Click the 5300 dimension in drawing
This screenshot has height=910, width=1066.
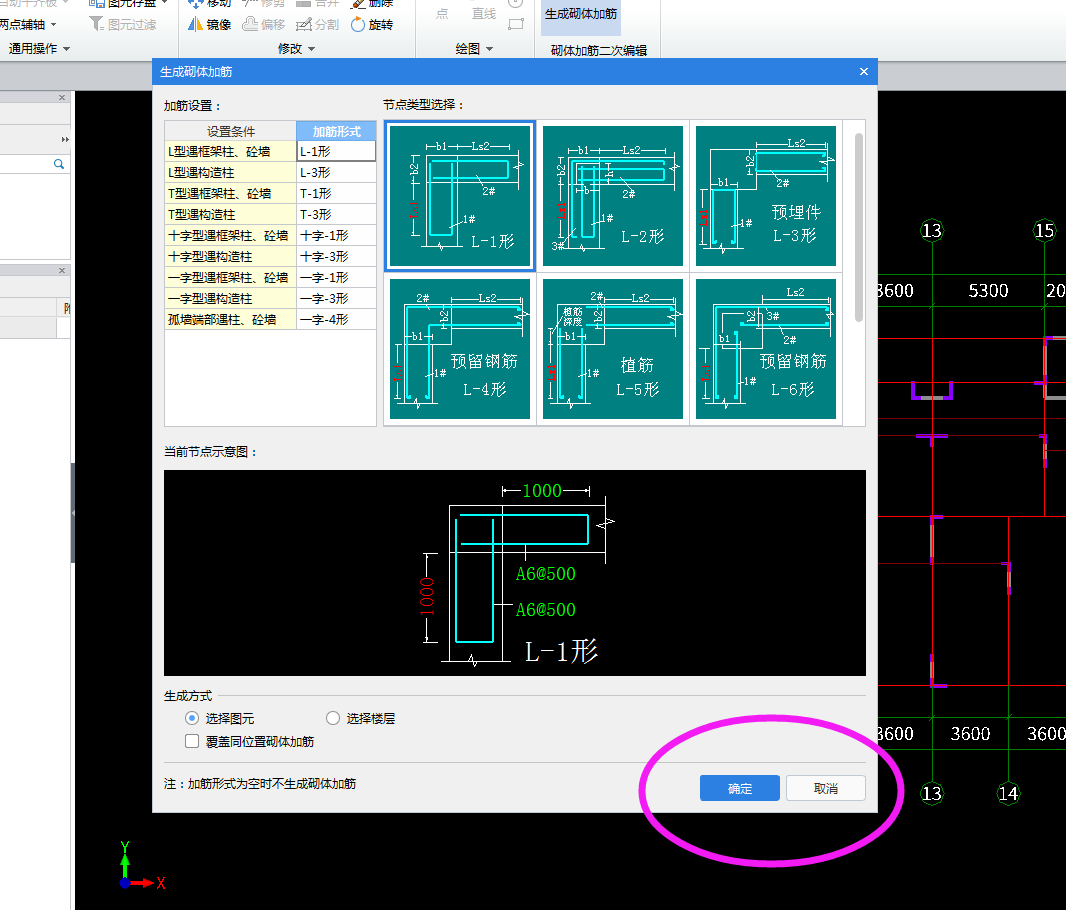988,291
